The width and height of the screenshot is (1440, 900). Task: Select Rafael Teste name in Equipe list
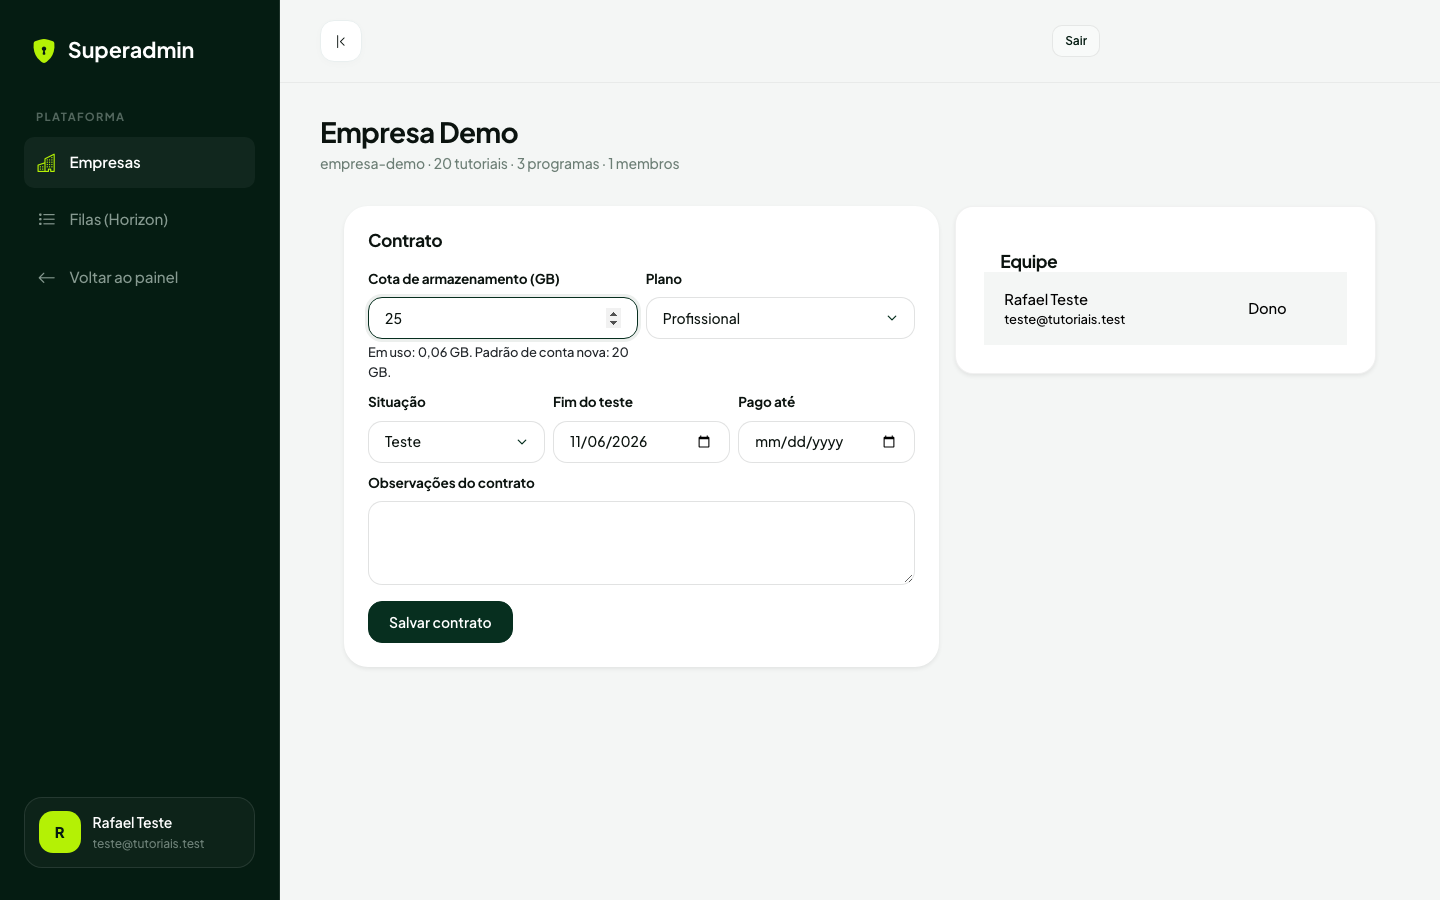(x=1046, y=300)
